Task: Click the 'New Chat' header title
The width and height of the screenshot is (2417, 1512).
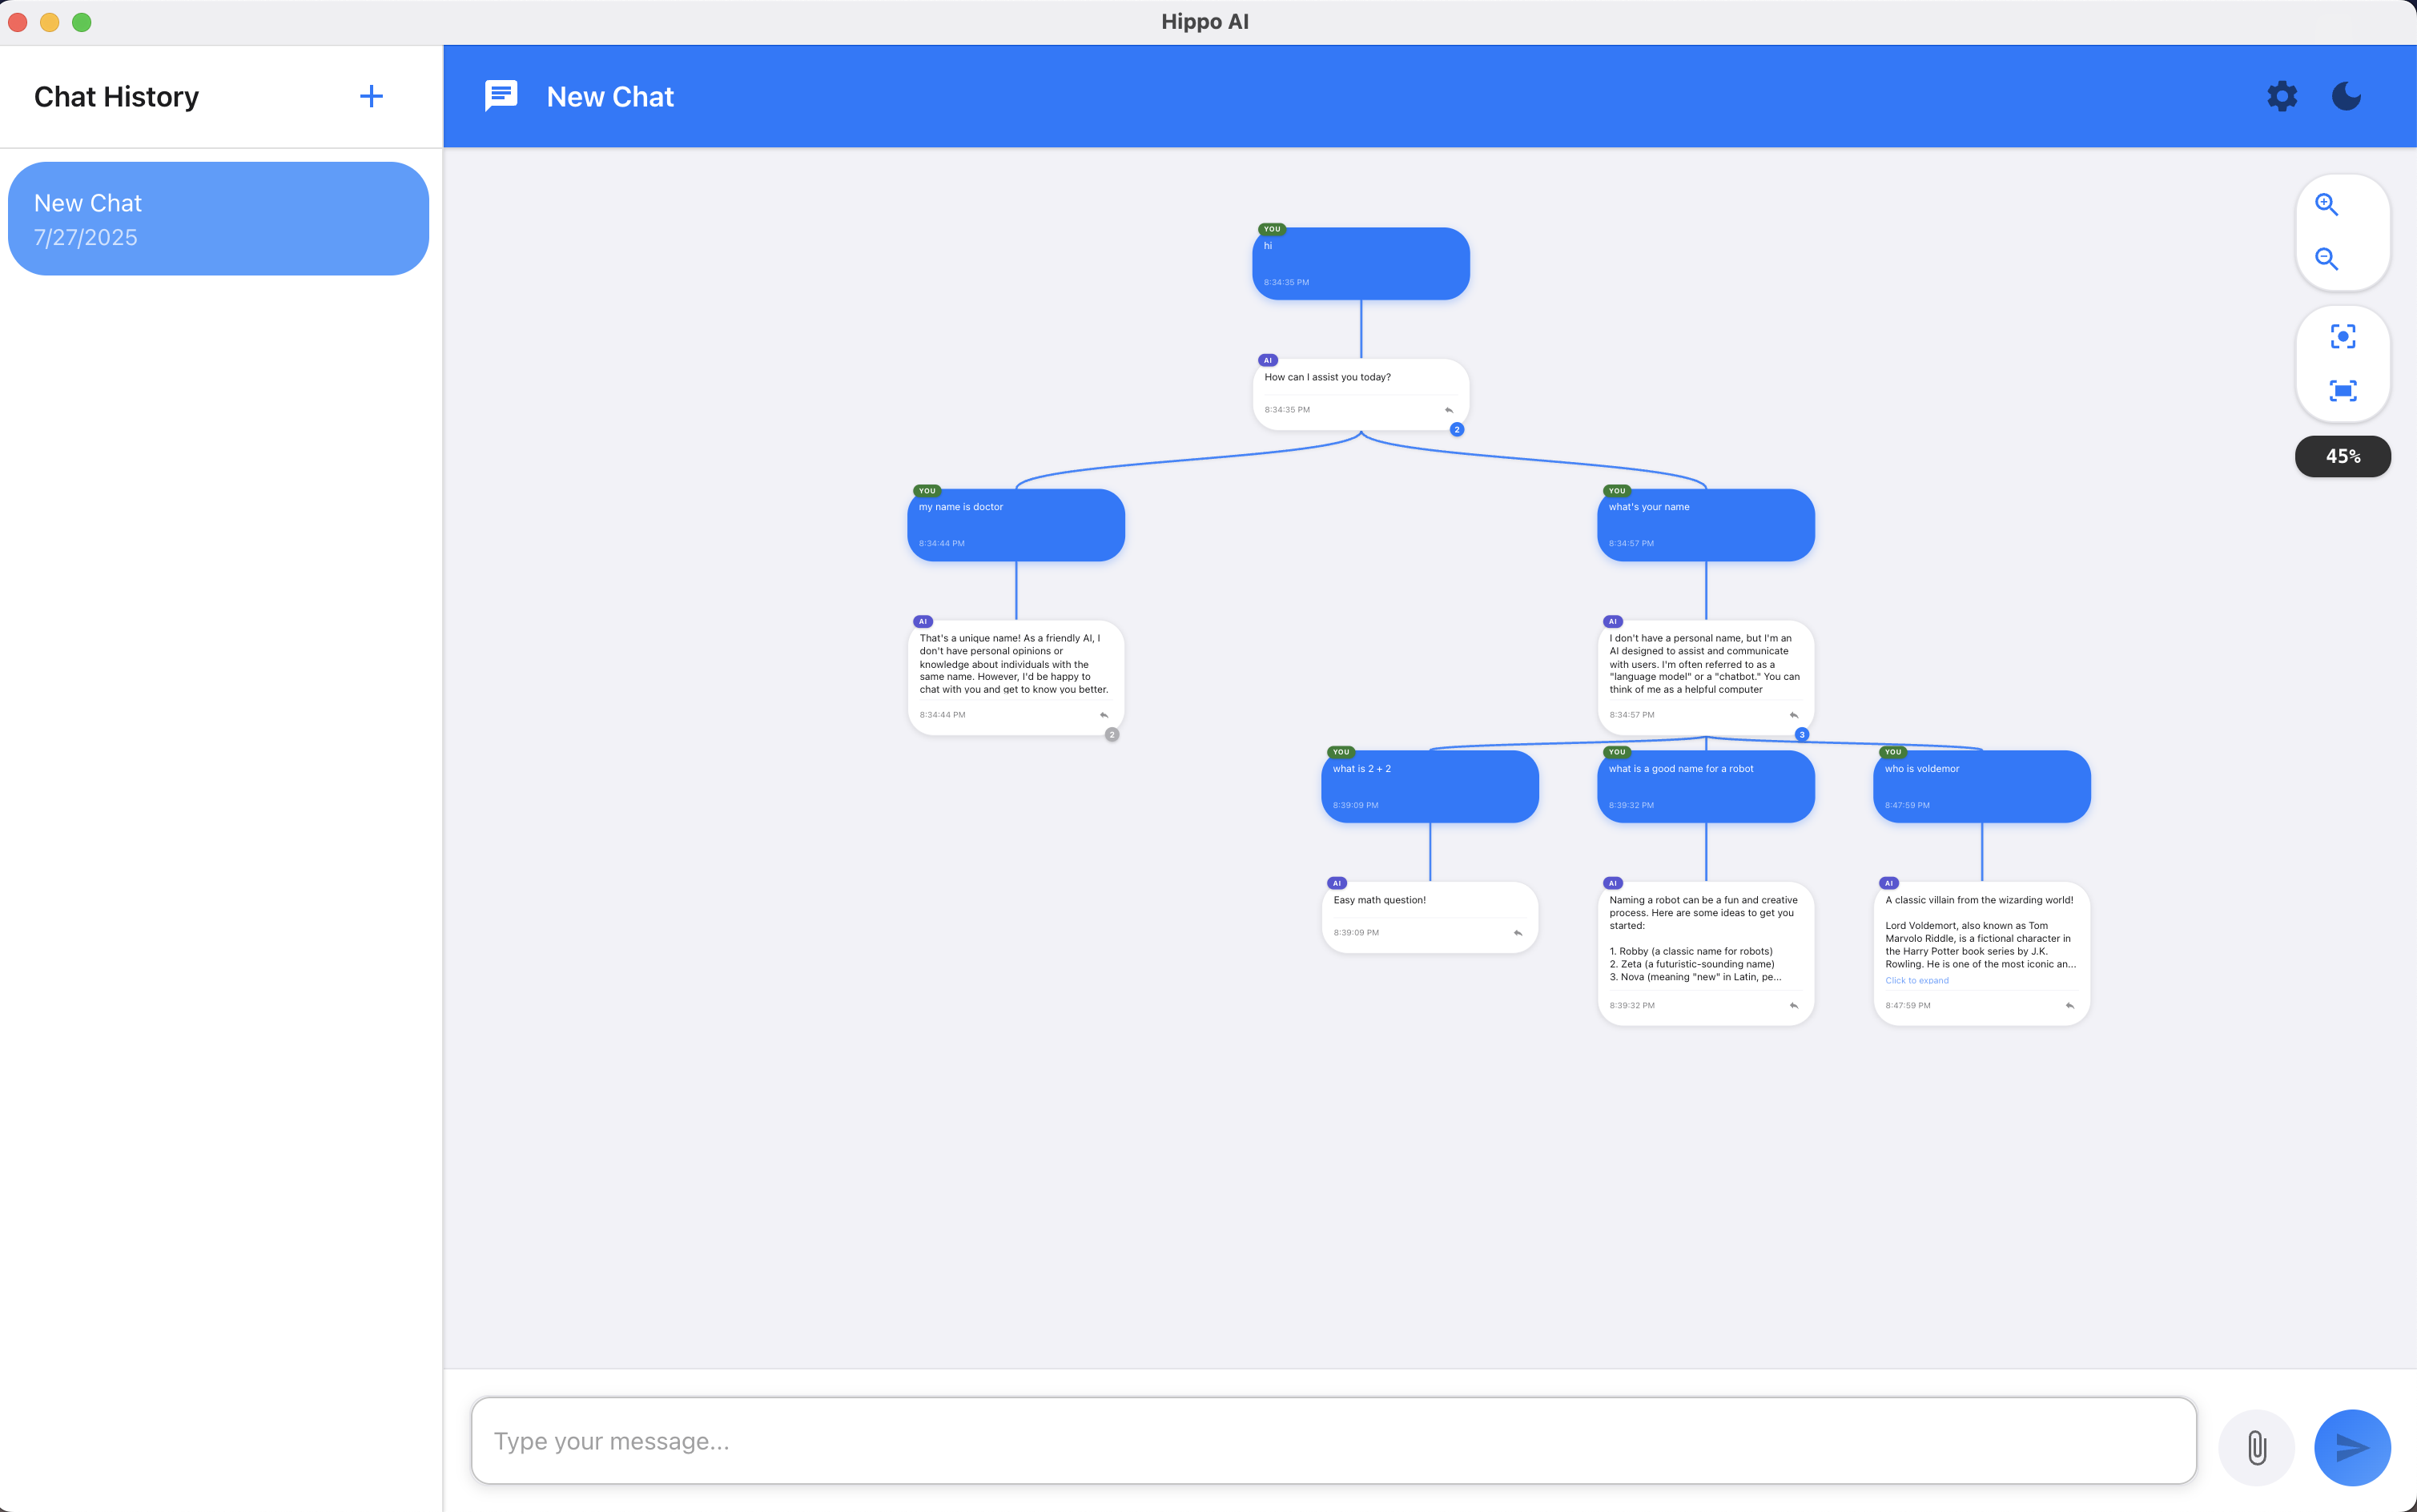Action: tap(610, 96)
